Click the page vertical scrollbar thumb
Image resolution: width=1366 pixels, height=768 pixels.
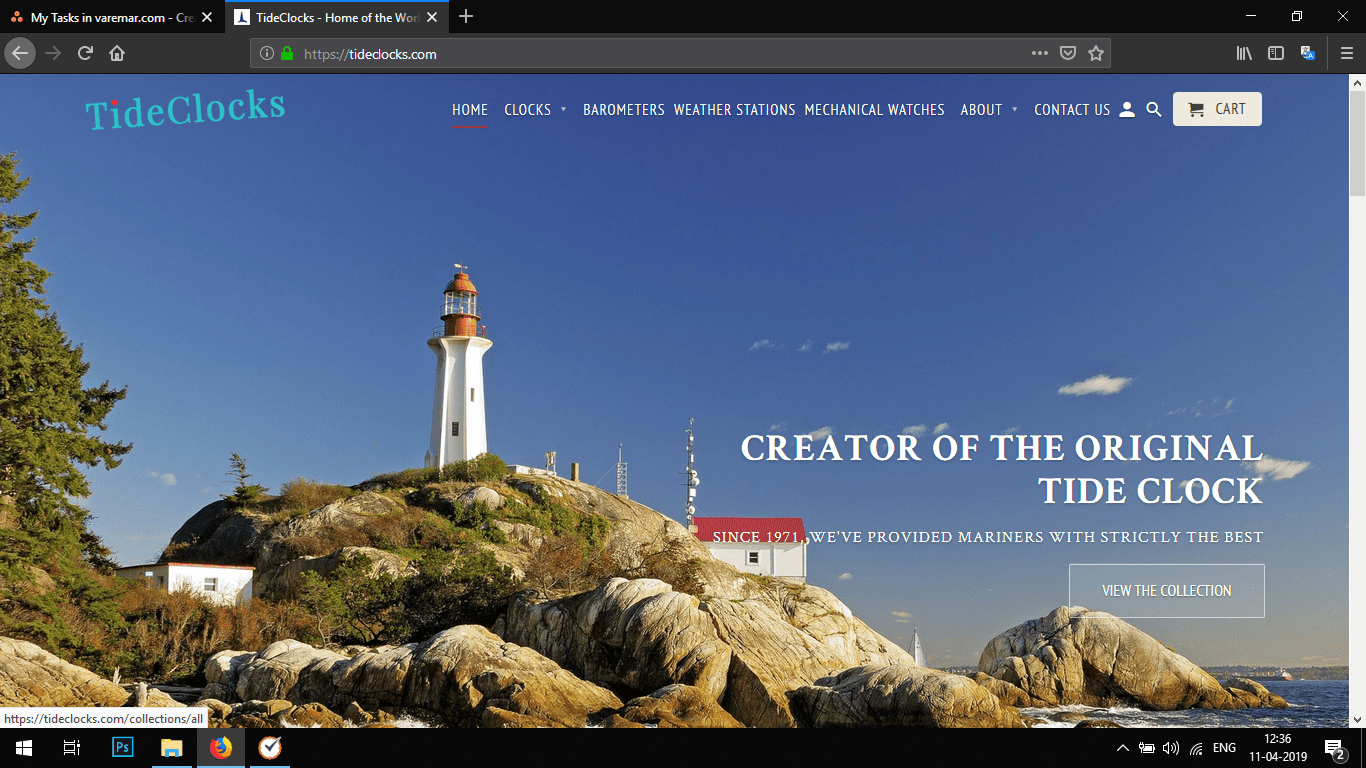point(1357,145)
